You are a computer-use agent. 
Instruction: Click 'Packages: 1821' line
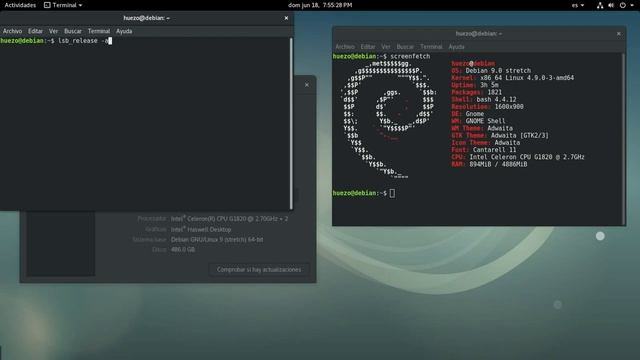476,93
